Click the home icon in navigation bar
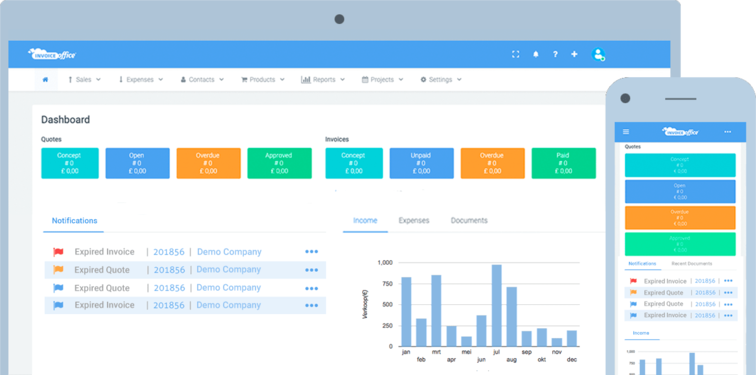 [x=45, y=80]
